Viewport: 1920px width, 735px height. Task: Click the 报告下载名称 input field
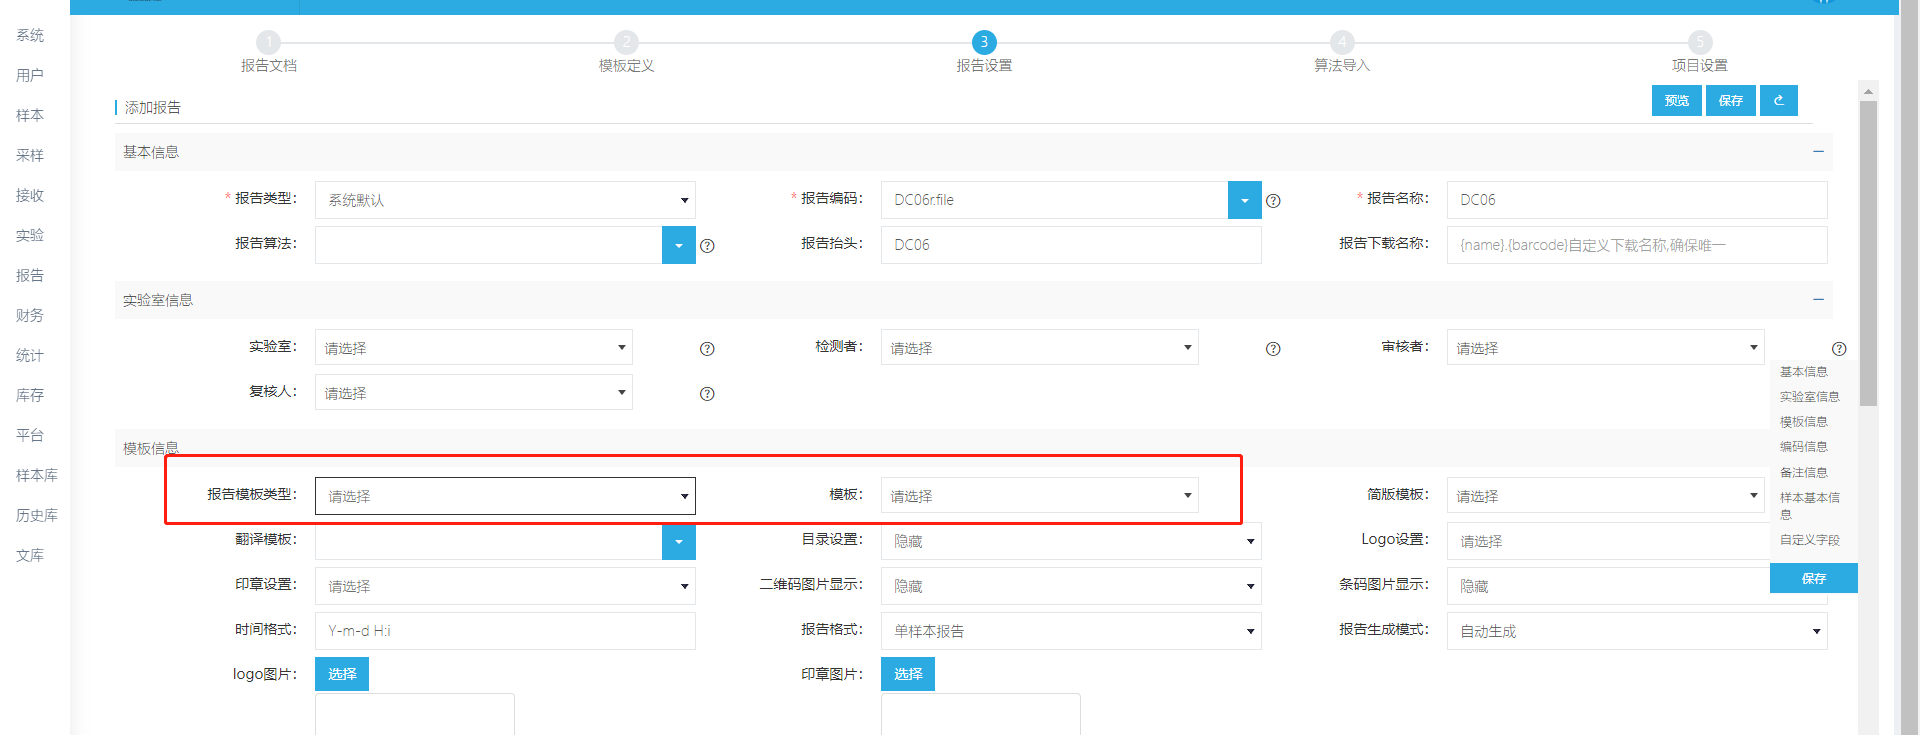click(1637, 245)
